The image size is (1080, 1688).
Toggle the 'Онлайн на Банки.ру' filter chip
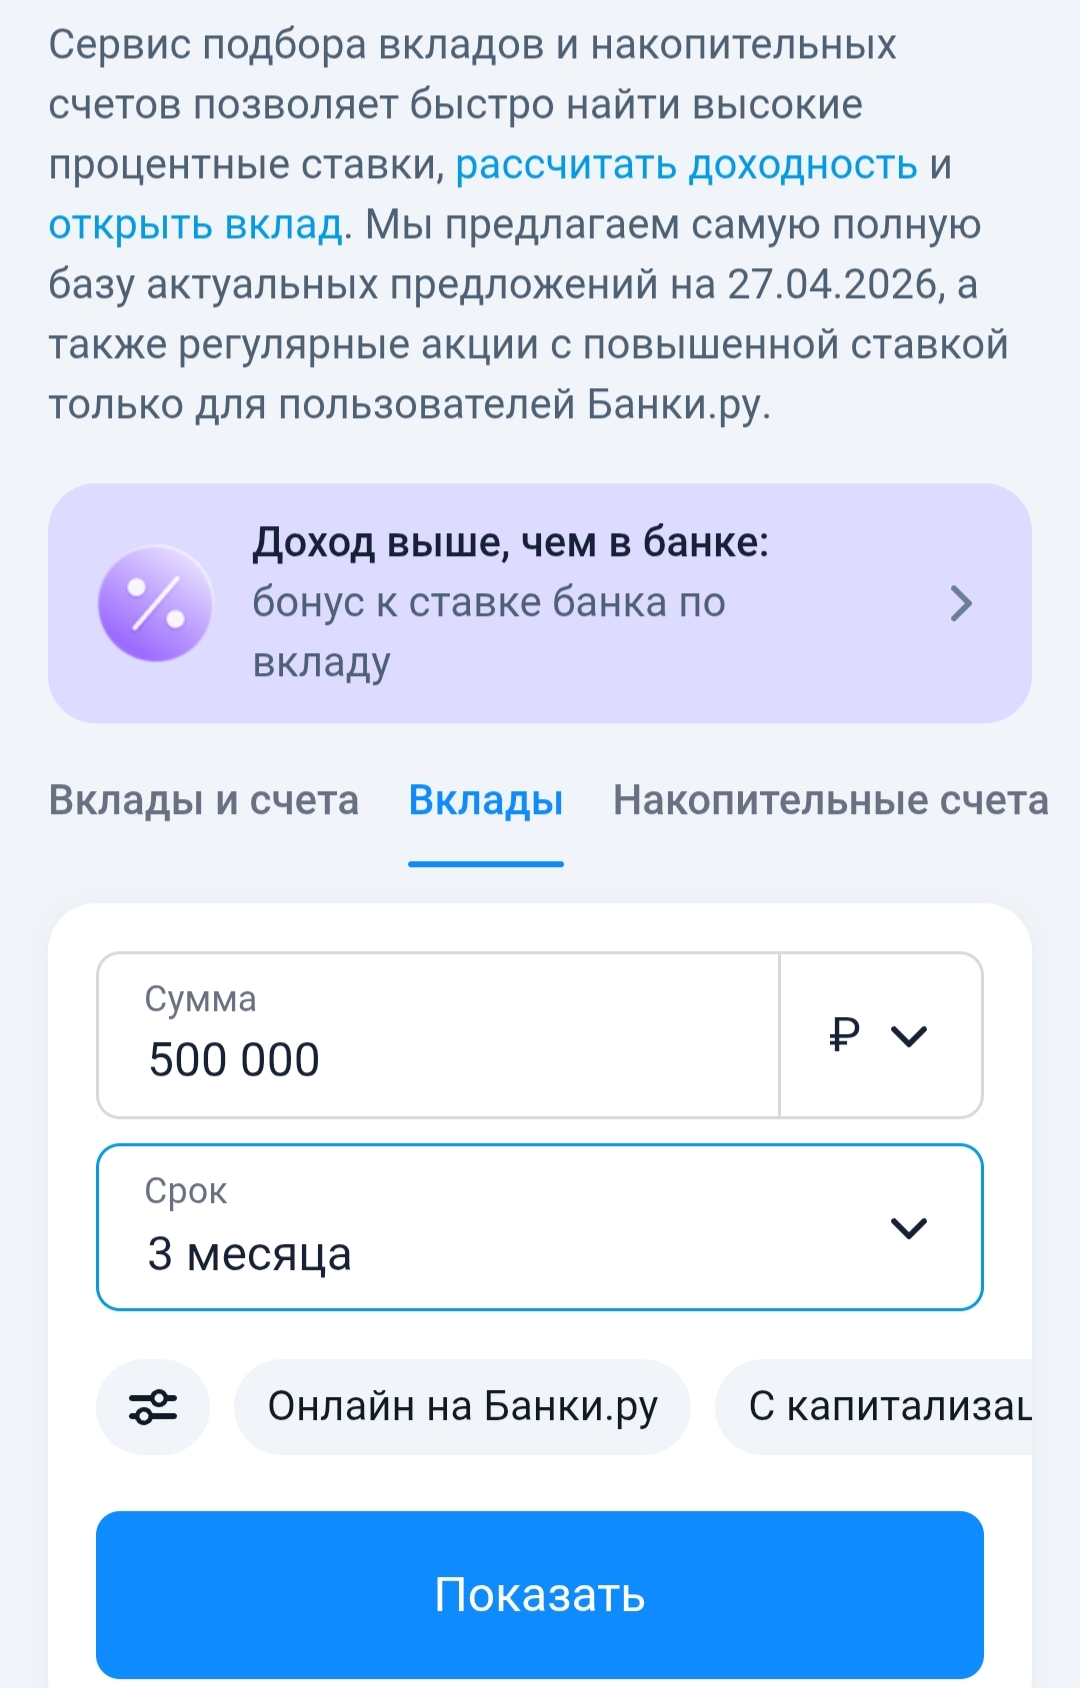pyautogui.click(x=462, y=1406)
